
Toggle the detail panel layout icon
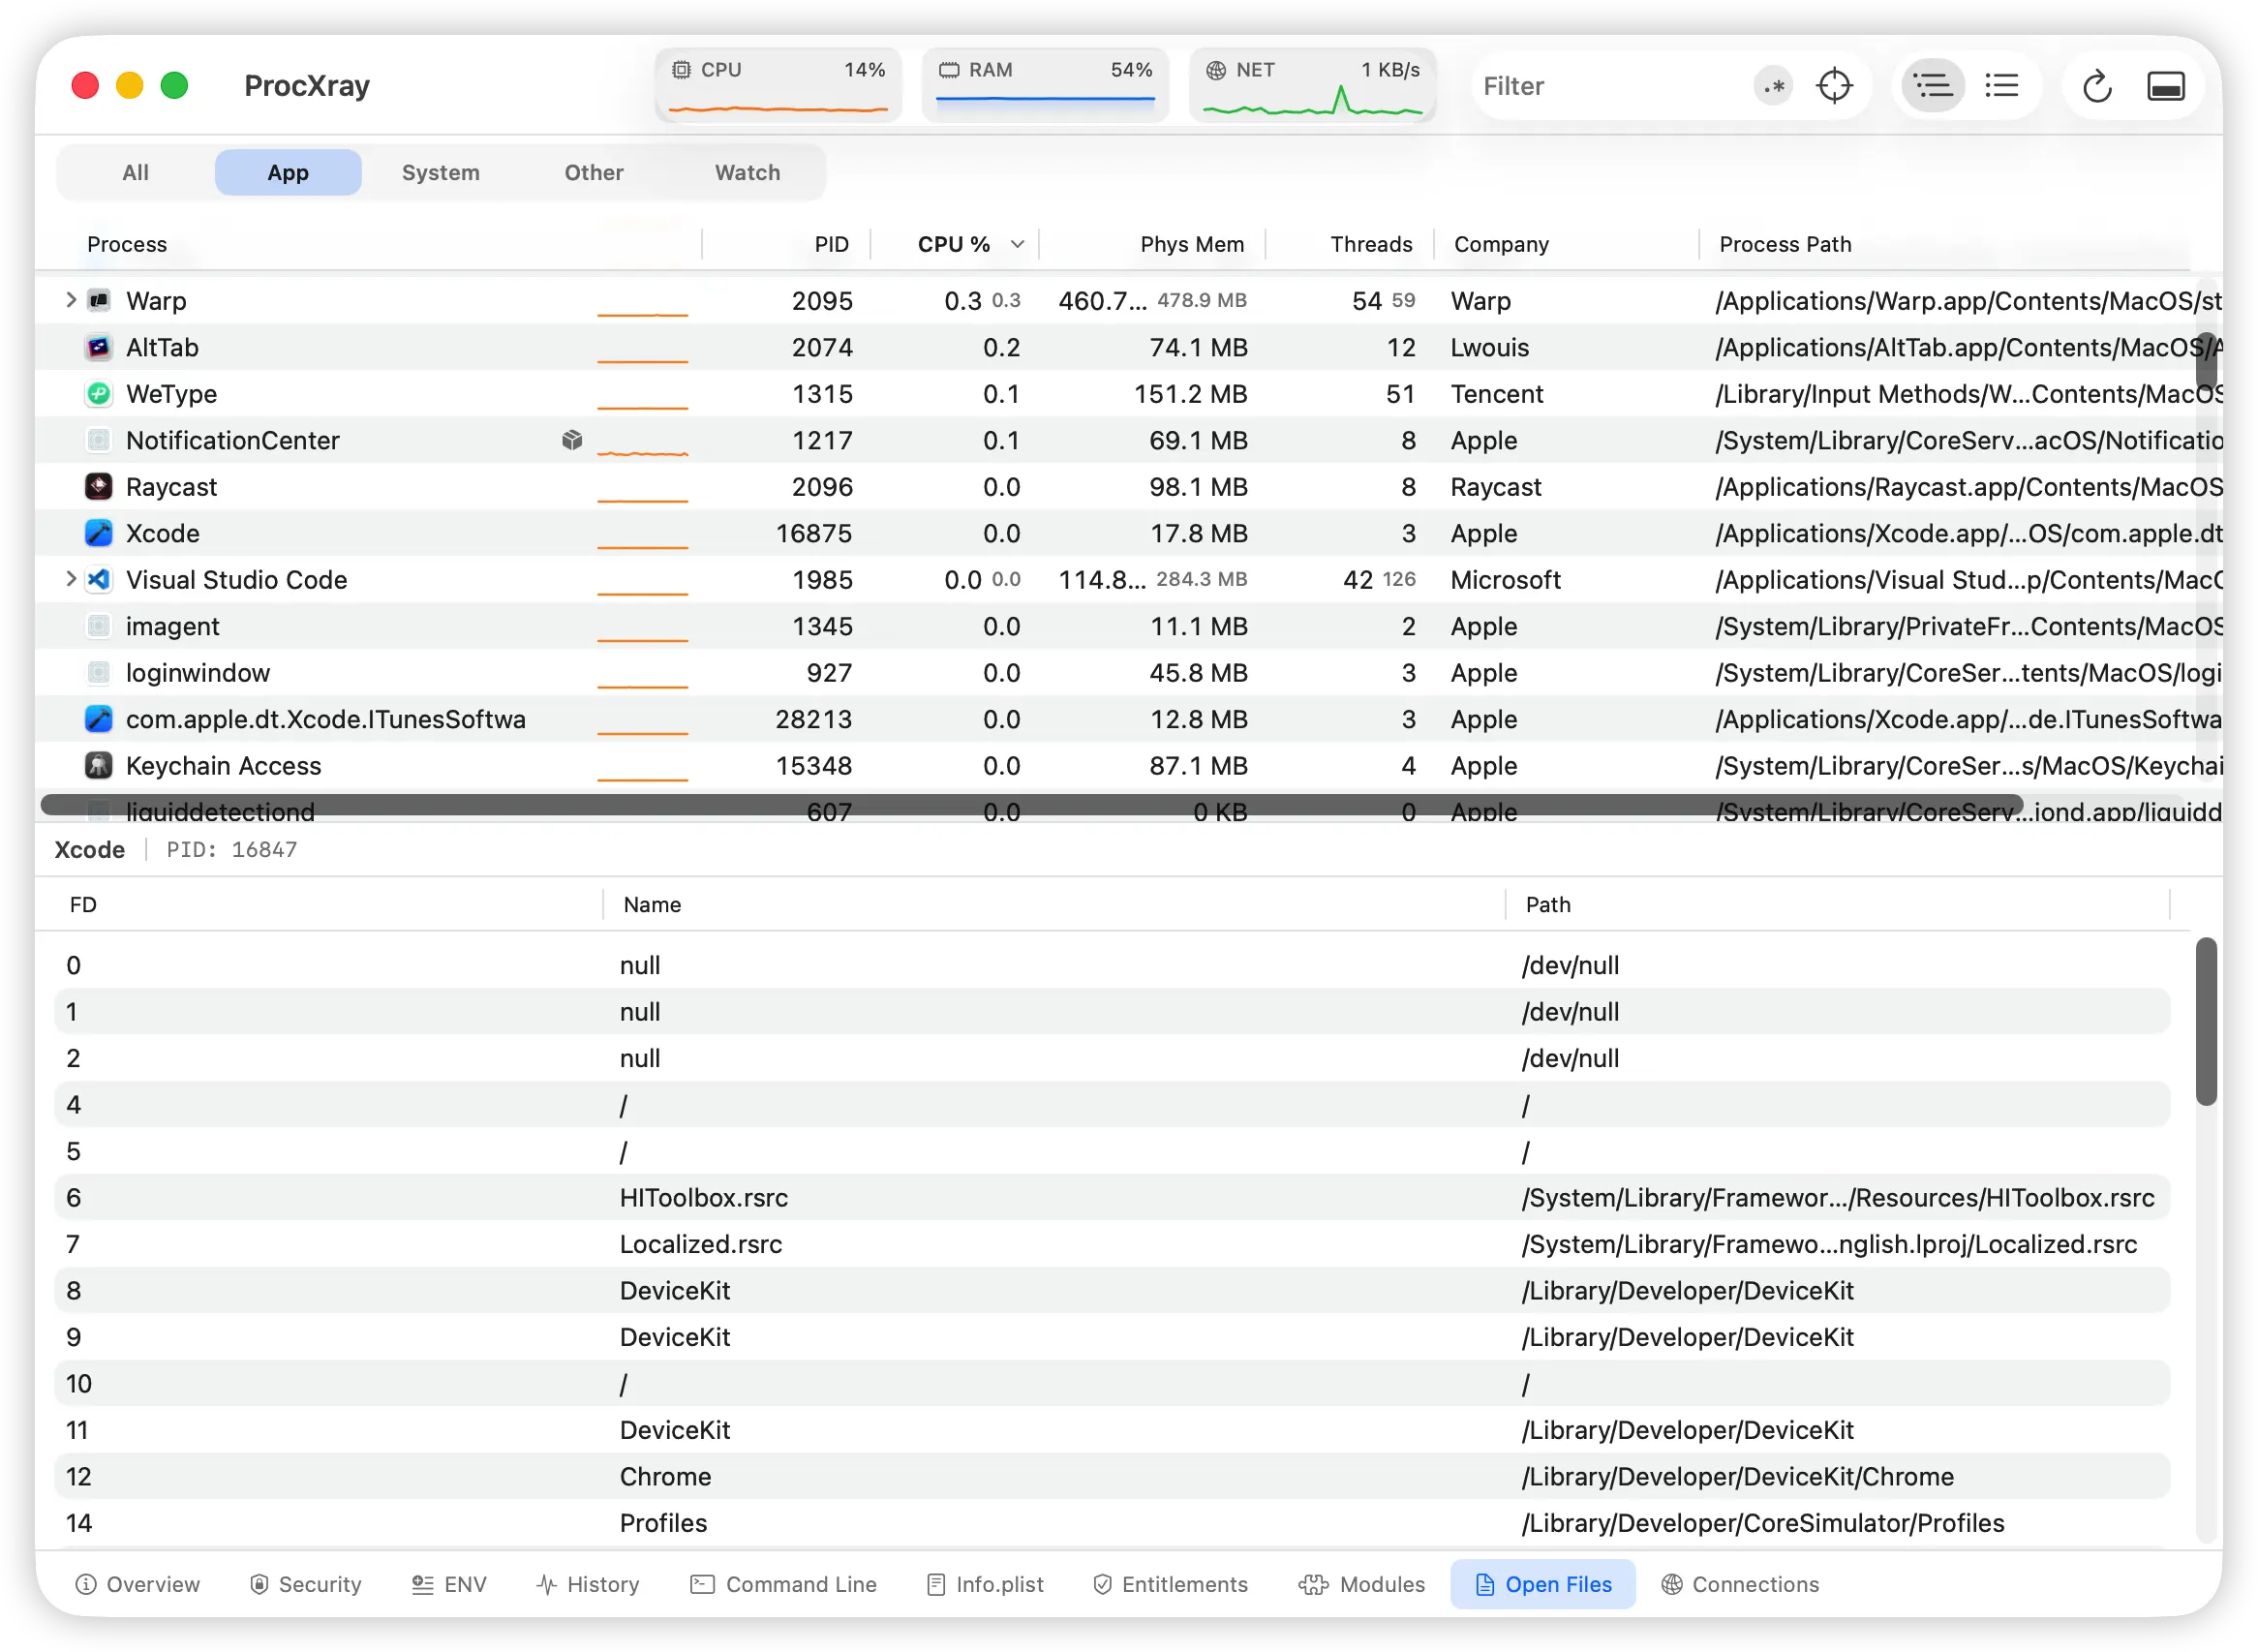tap(2167, 86)
